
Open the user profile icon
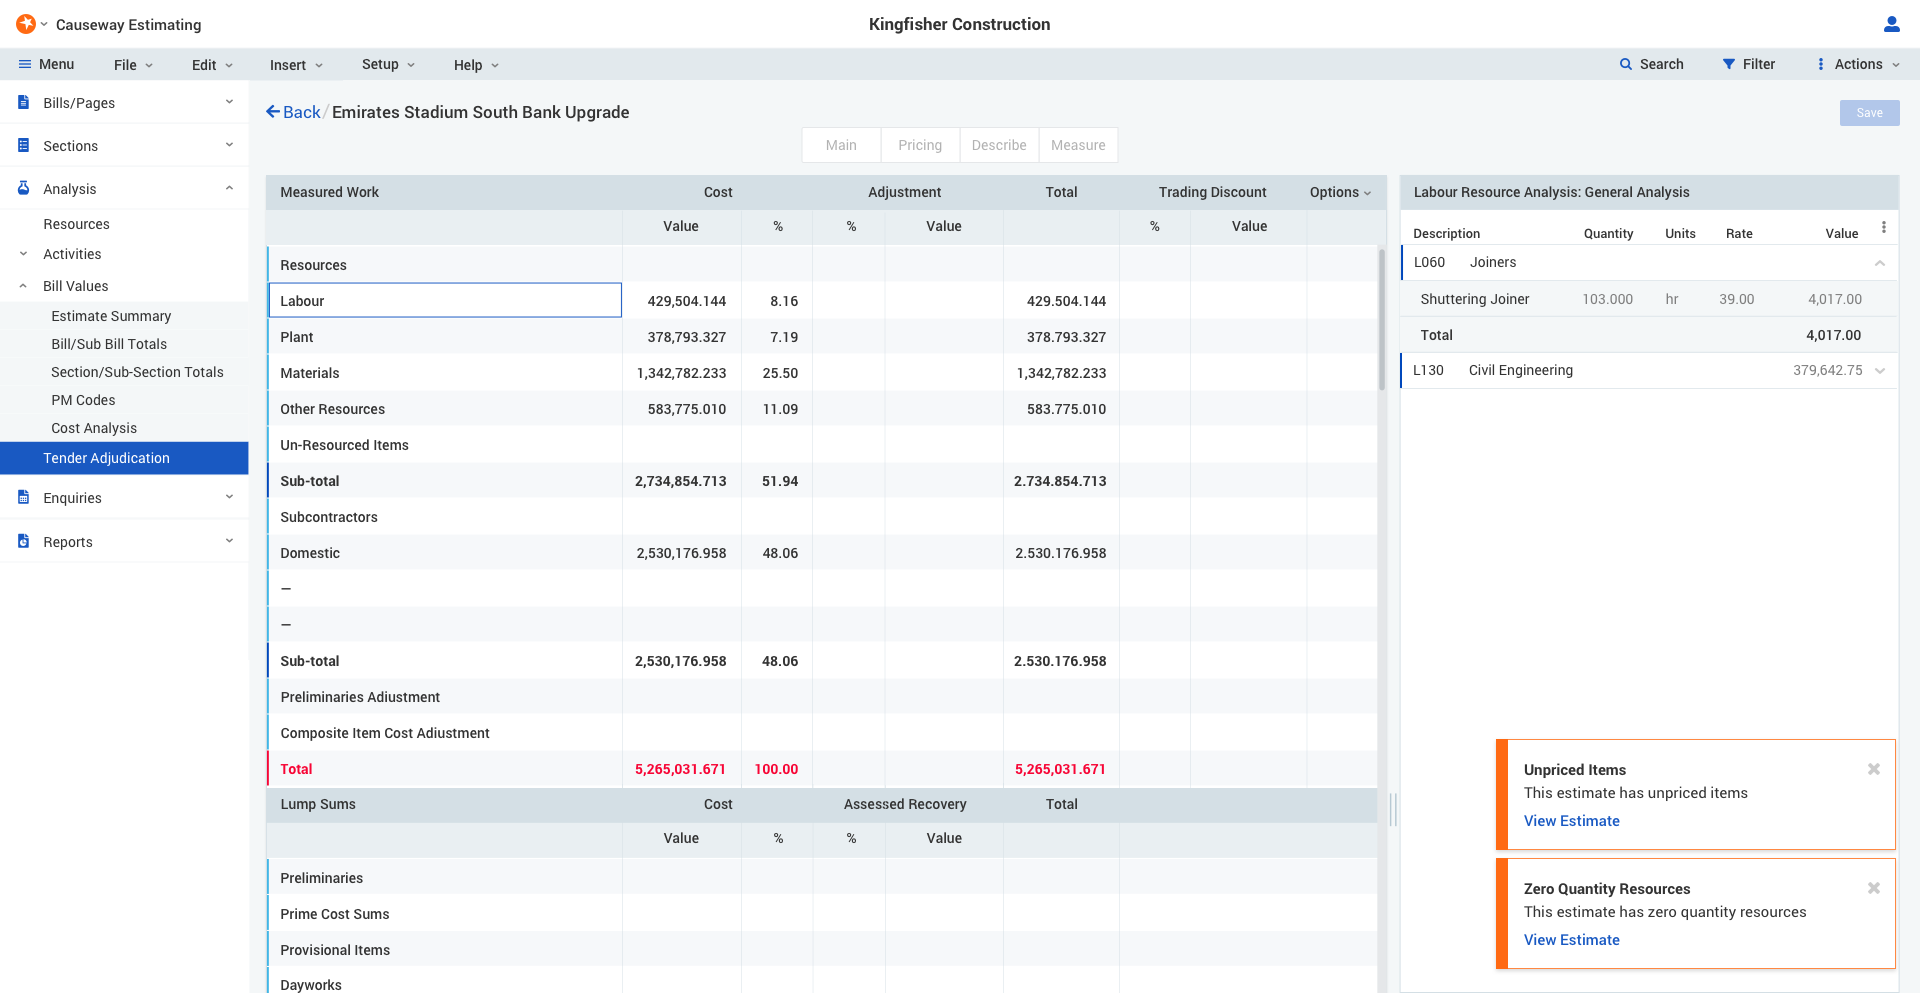coord(1891,24)
